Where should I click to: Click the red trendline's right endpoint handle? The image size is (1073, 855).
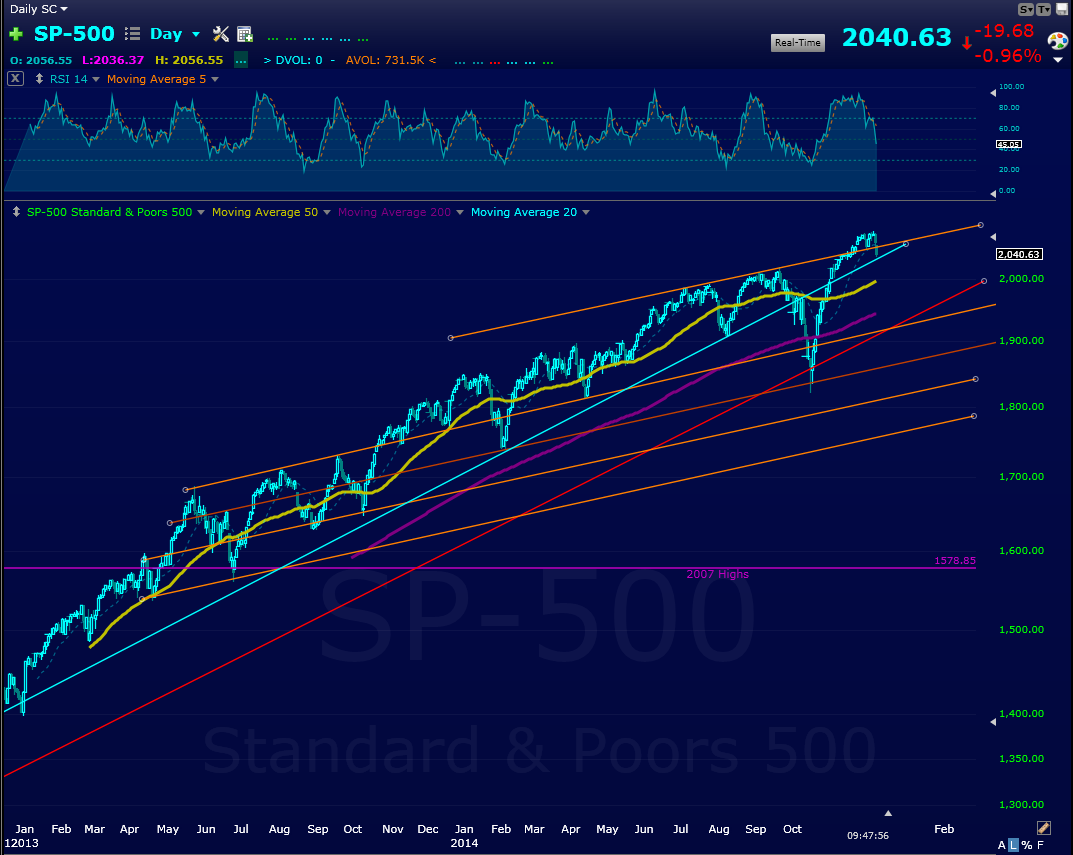pyautogui.click(x=984, y=281)
